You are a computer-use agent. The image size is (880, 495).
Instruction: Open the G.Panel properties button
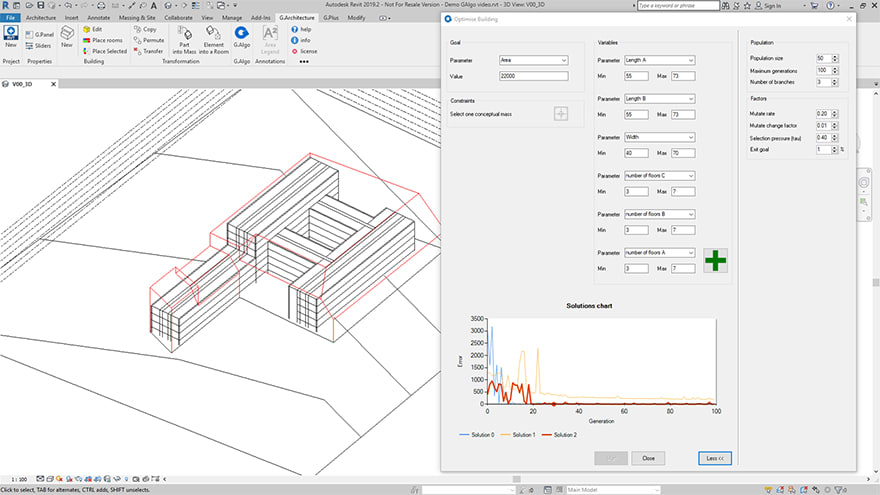[39, 34]
